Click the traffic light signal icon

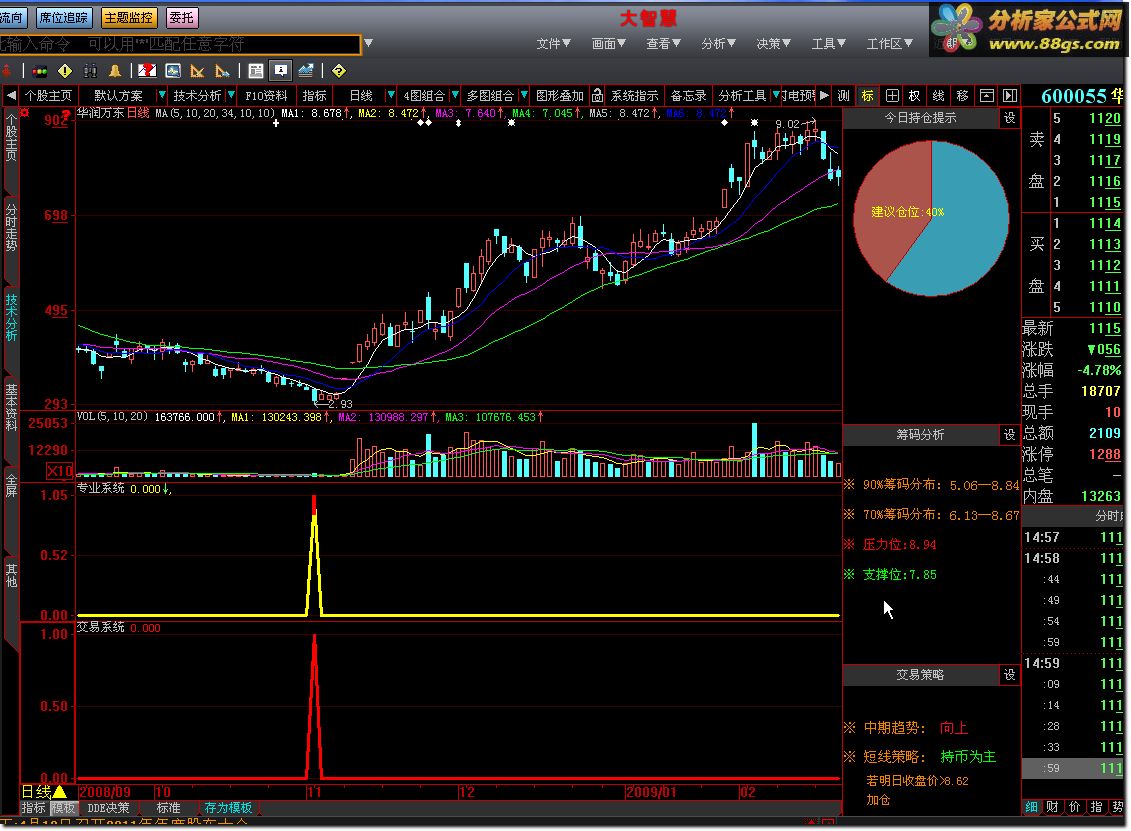40,71
